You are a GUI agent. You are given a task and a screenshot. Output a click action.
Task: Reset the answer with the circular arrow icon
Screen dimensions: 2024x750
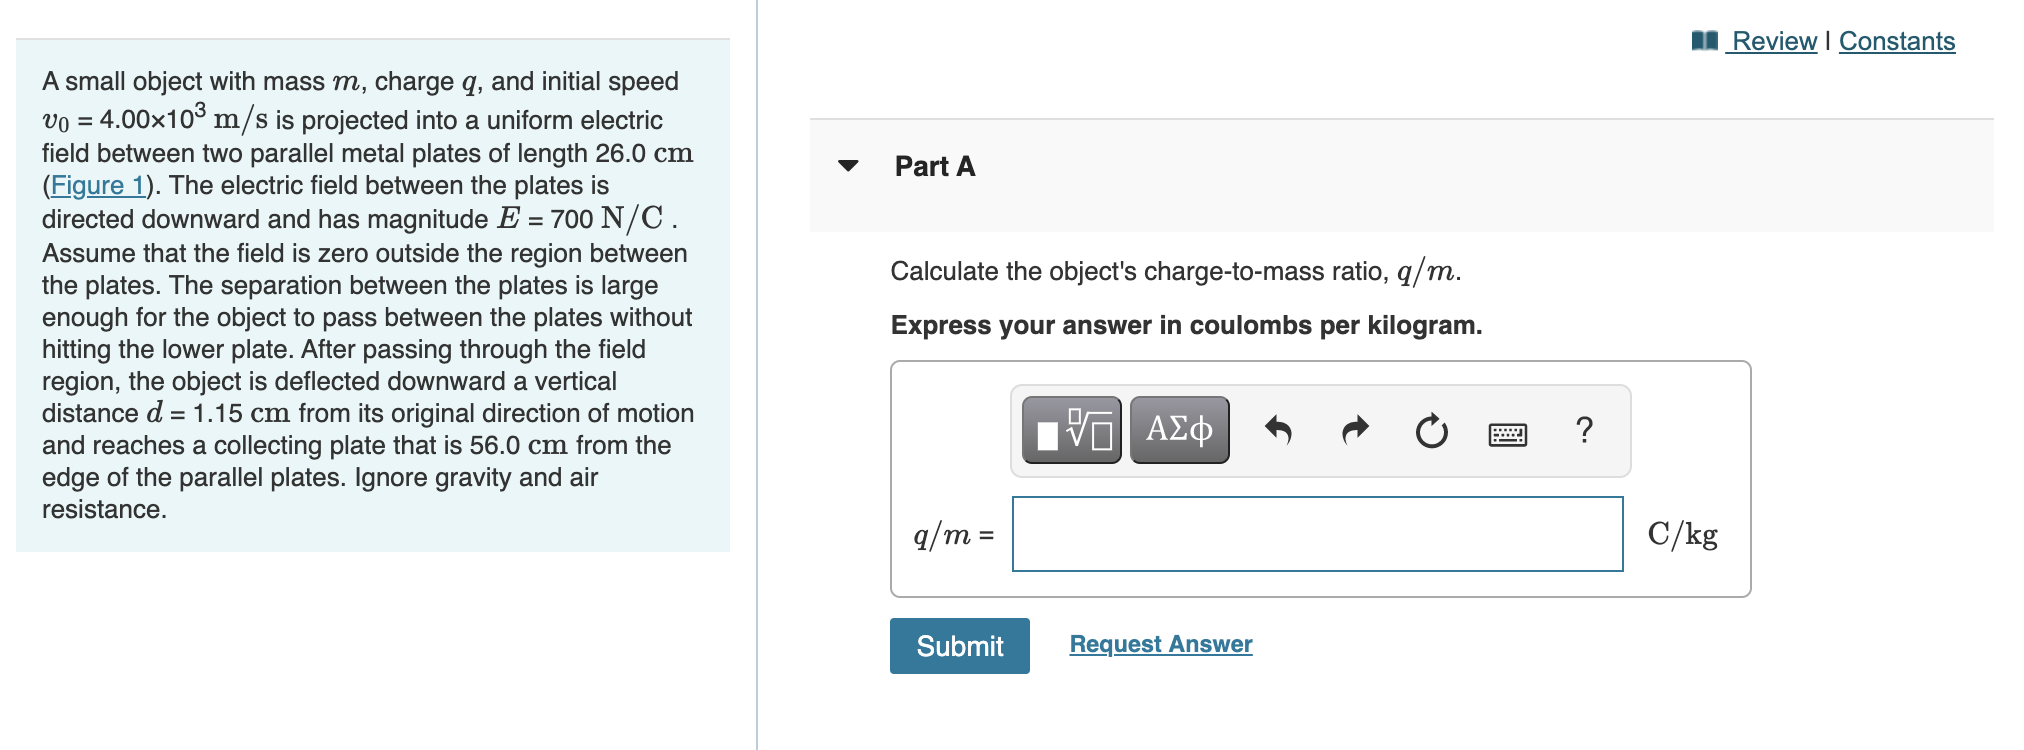(x=1430, y=430)
